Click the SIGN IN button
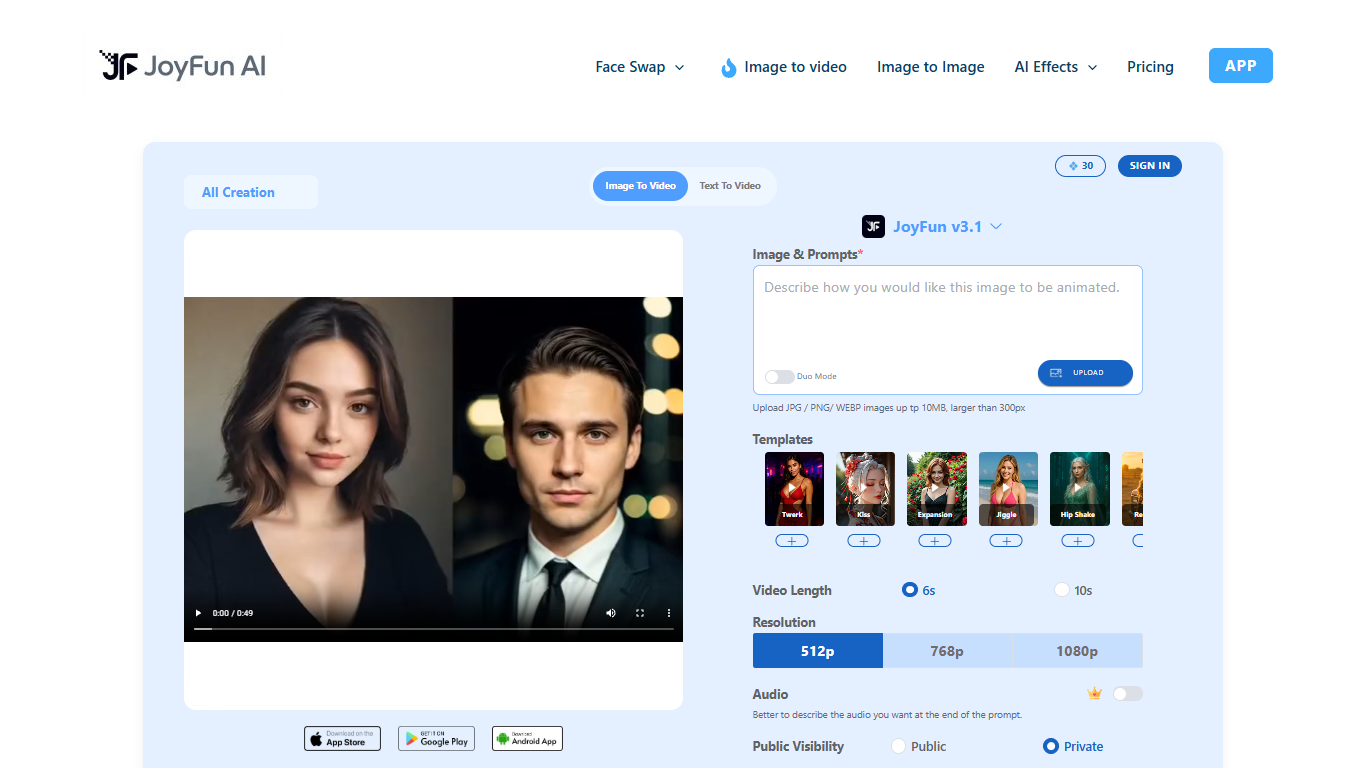 click(1149, 165)
